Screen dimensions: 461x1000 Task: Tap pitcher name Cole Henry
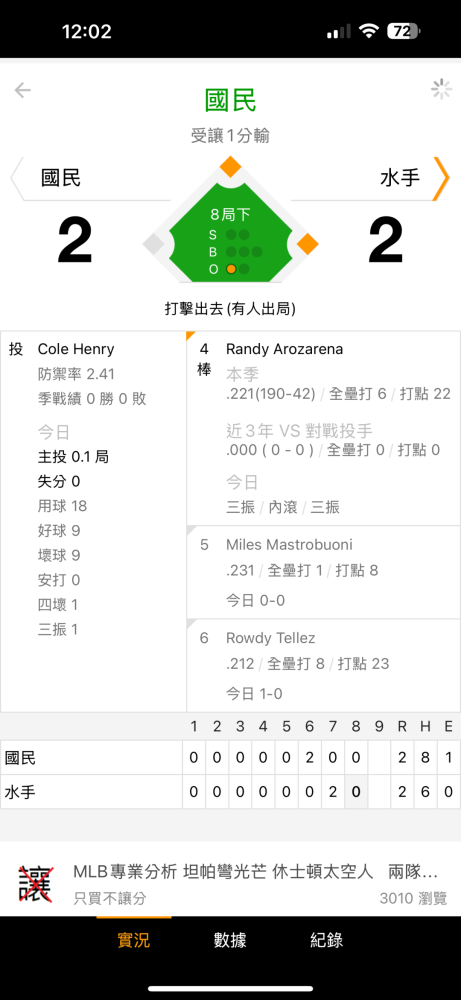pos(76,349)
